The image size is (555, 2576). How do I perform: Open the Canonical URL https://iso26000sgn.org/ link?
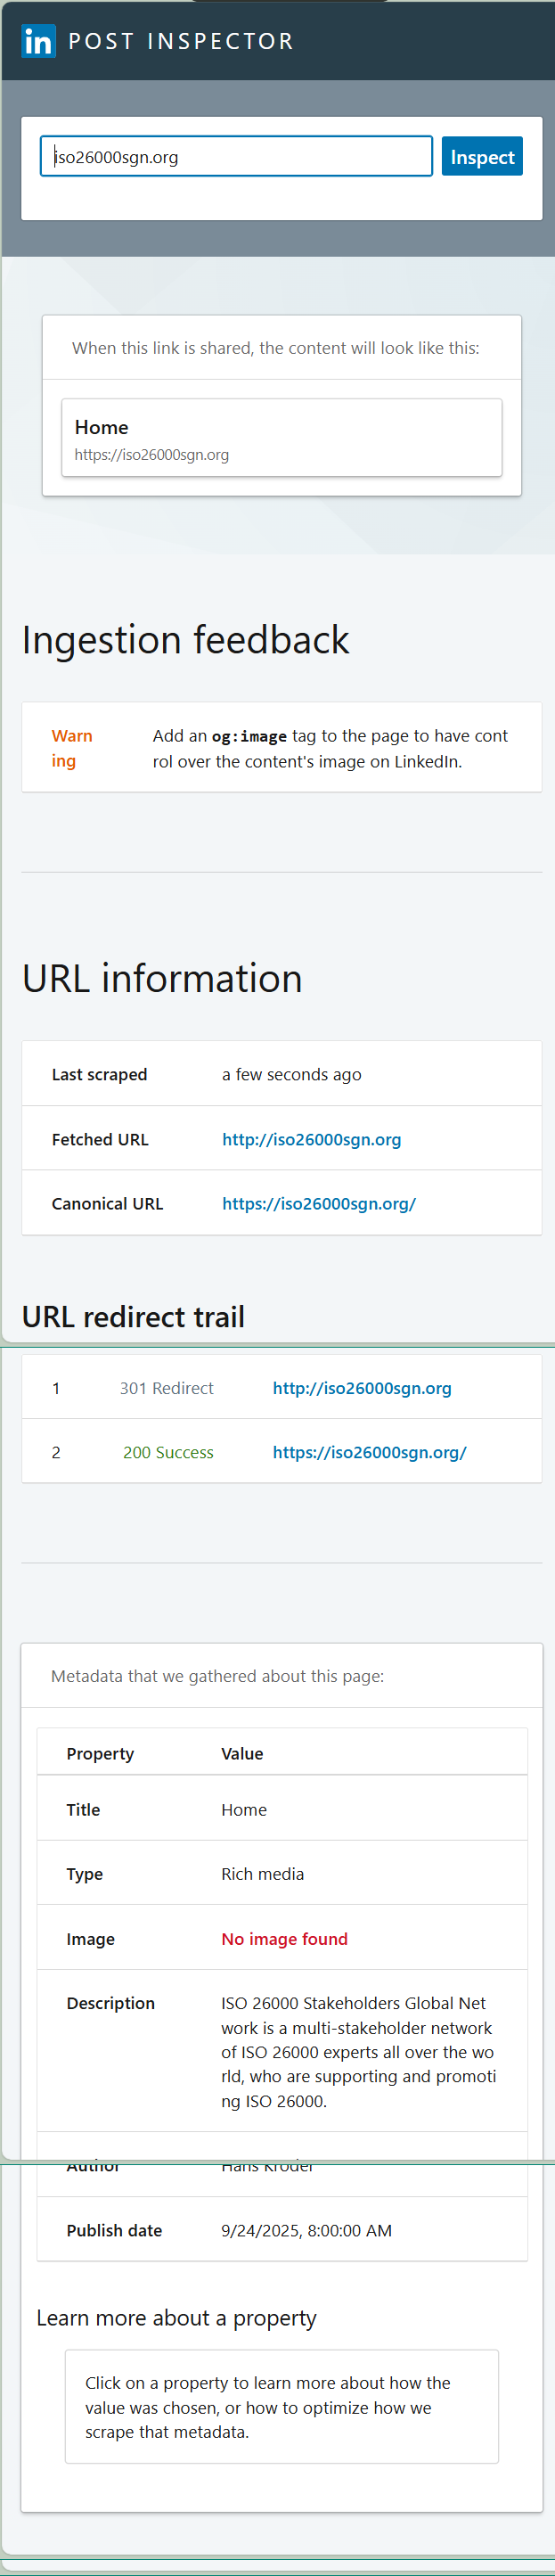pyautogui.click(x=318, y=1203)
